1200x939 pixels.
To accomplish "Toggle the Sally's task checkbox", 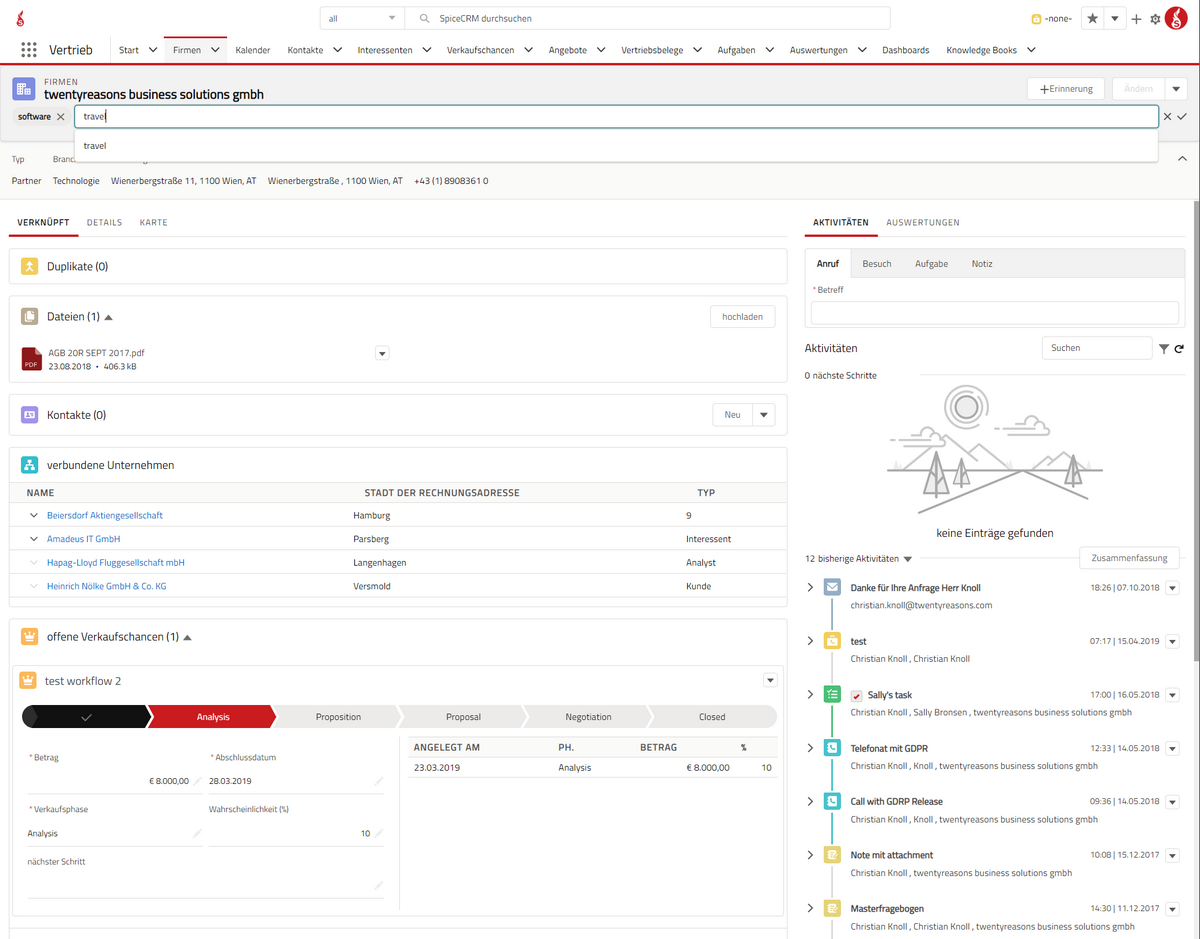I will coord(857,696).
